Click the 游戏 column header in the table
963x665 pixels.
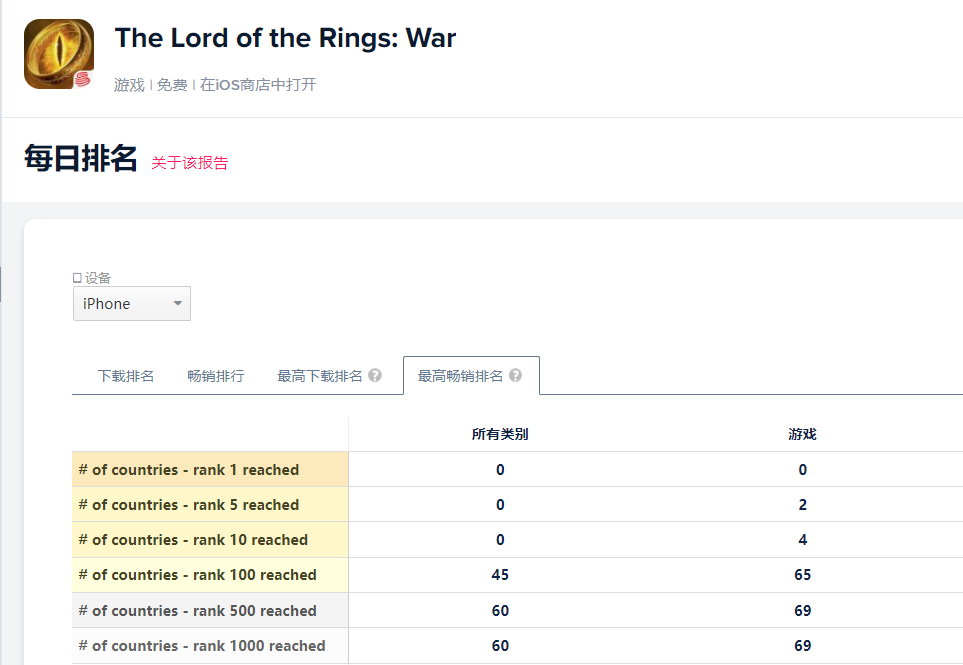tap(802, 434)
